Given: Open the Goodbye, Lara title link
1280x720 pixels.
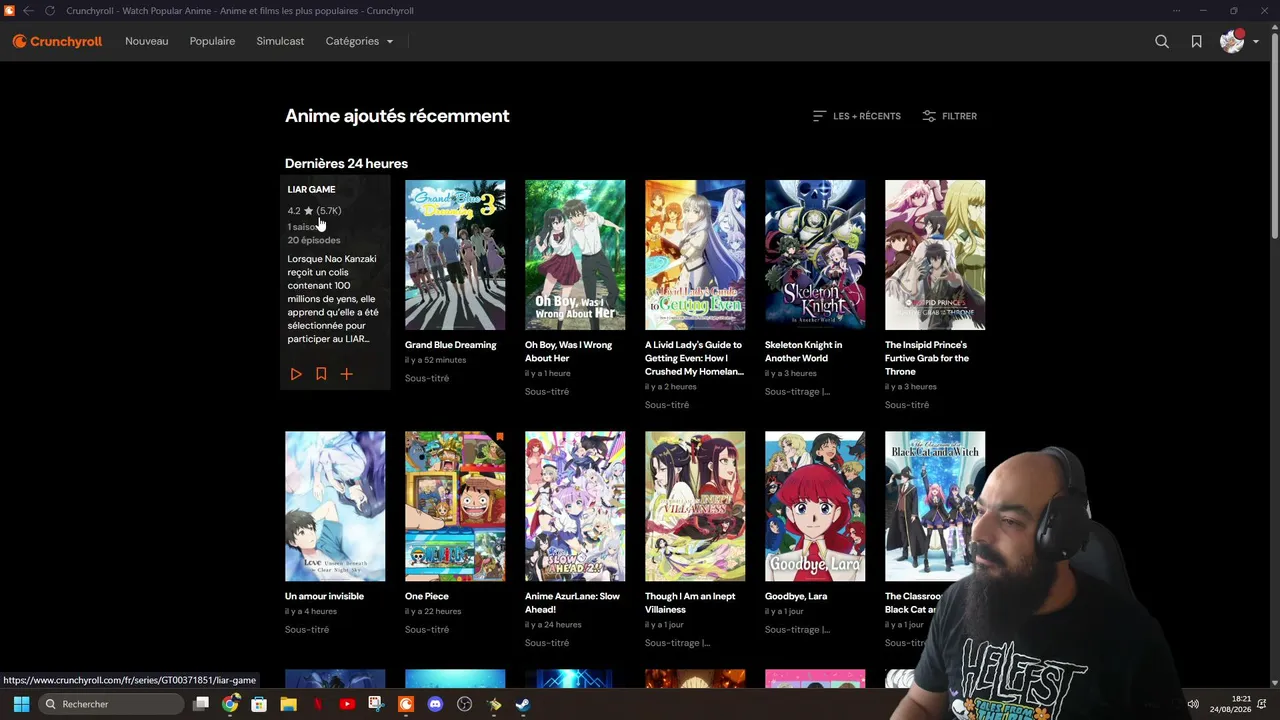Looking at the screenshot, I should coord(796,596).
